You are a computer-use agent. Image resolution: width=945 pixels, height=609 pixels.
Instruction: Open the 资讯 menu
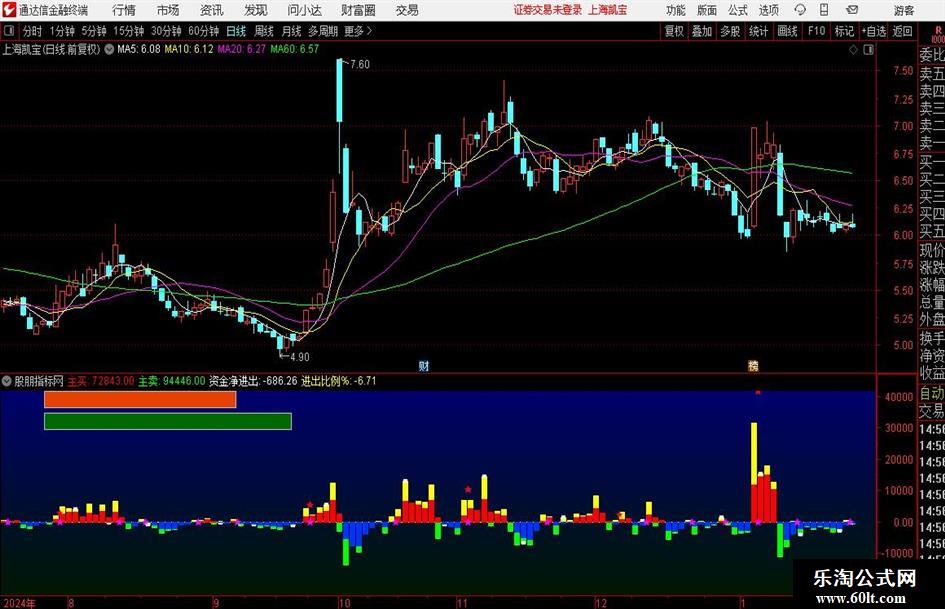212,10
